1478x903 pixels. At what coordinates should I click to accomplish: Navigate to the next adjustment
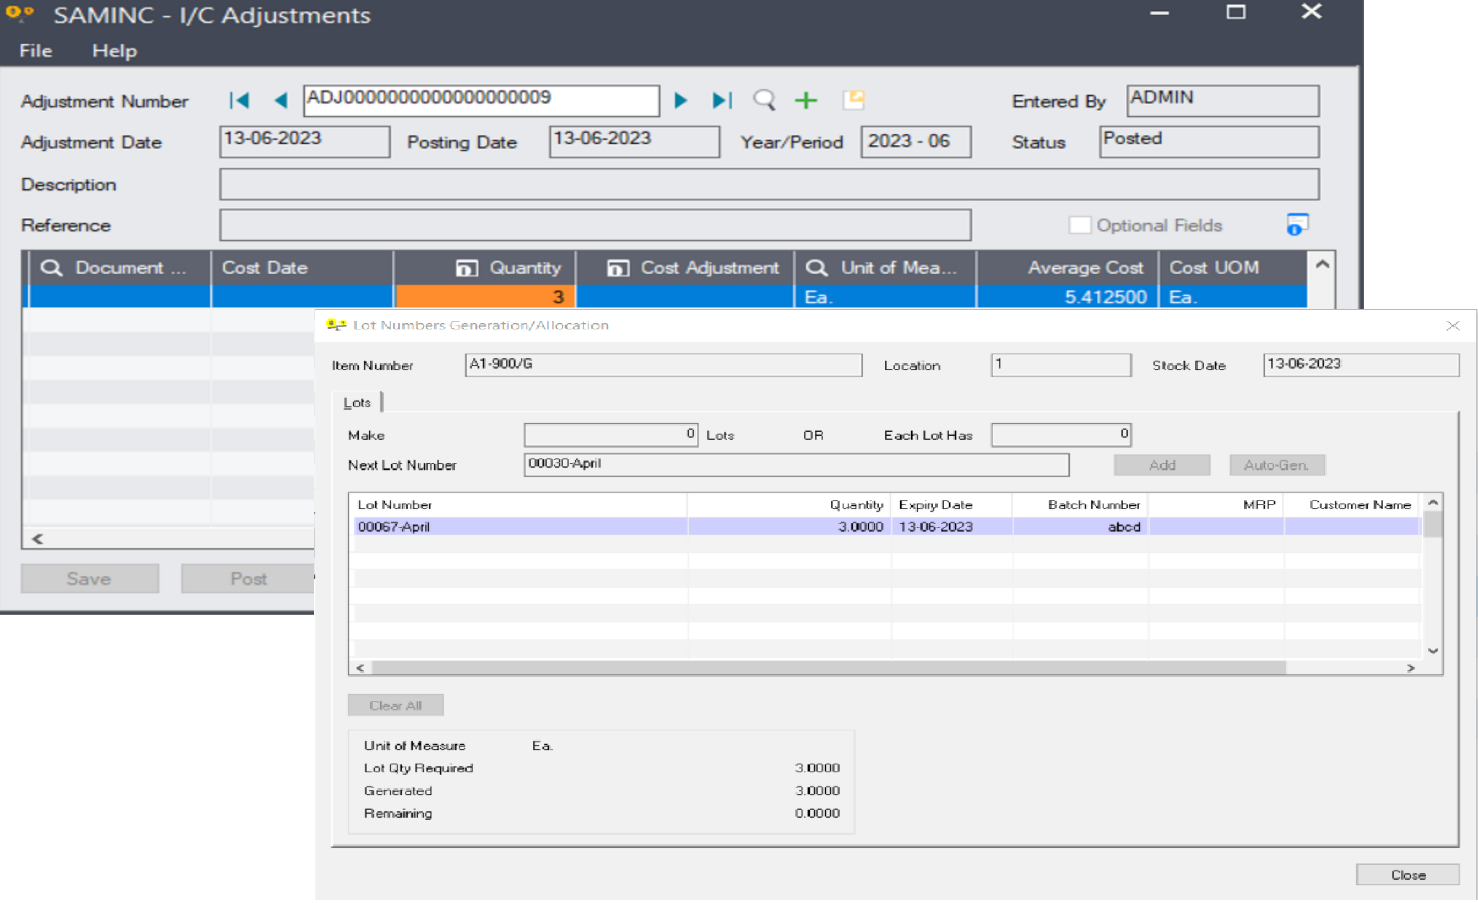(681, 100)
